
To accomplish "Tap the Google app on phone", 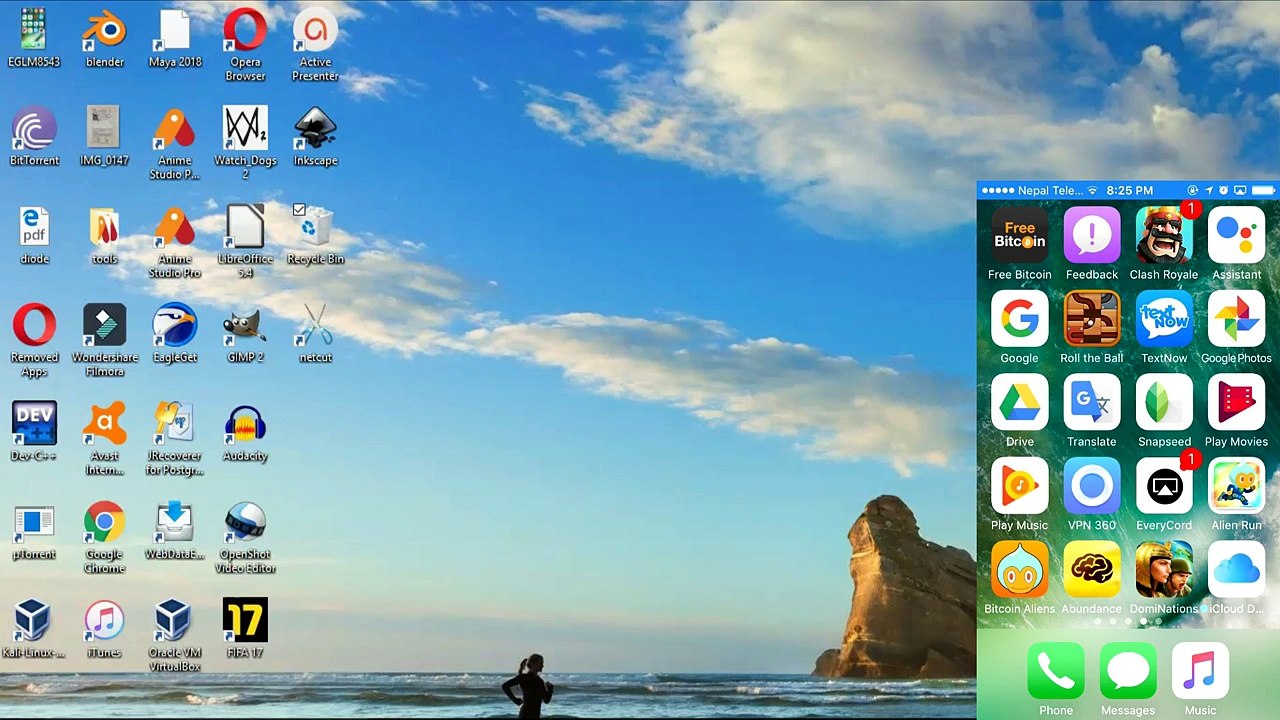I will tap(1019, 320).
